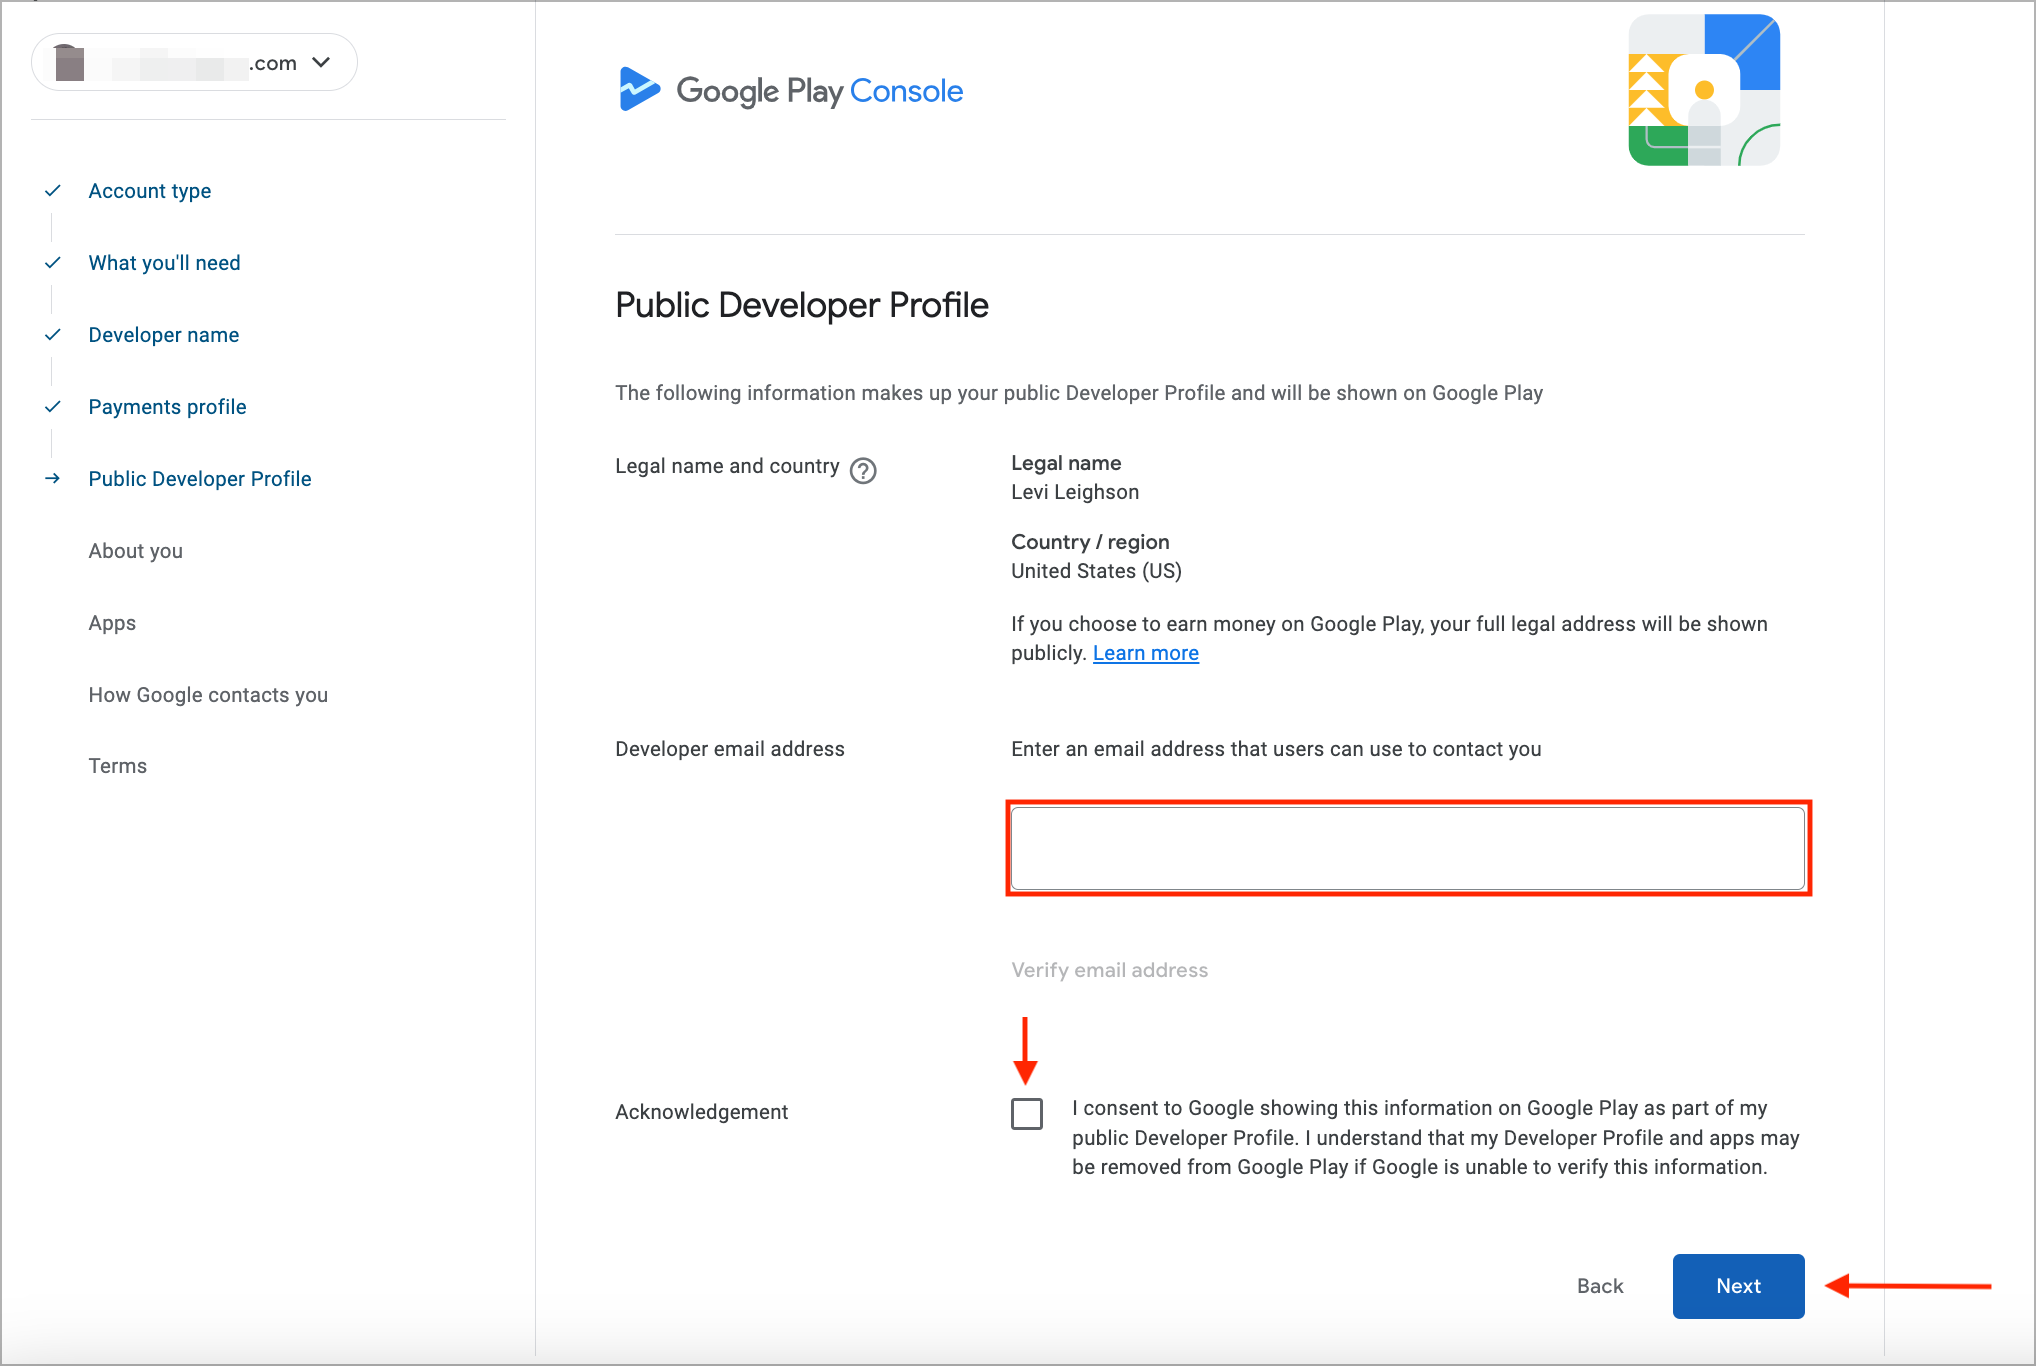Click the checkmark next to Payments profile
The width and height of the screenshot is (2036, 1366).
53,406
